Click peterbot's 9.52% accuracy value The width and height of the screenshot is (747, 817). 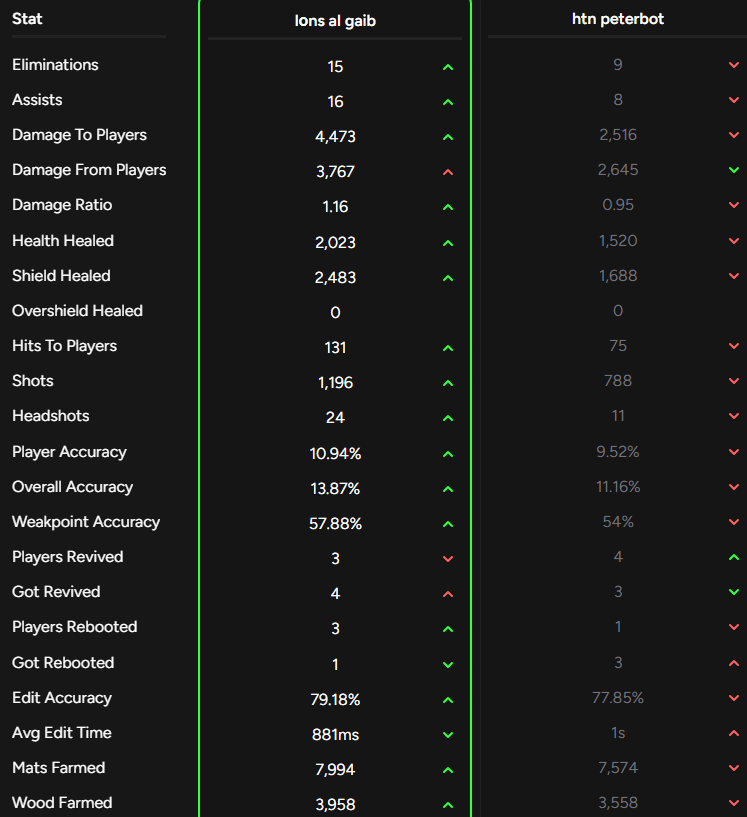618,451
